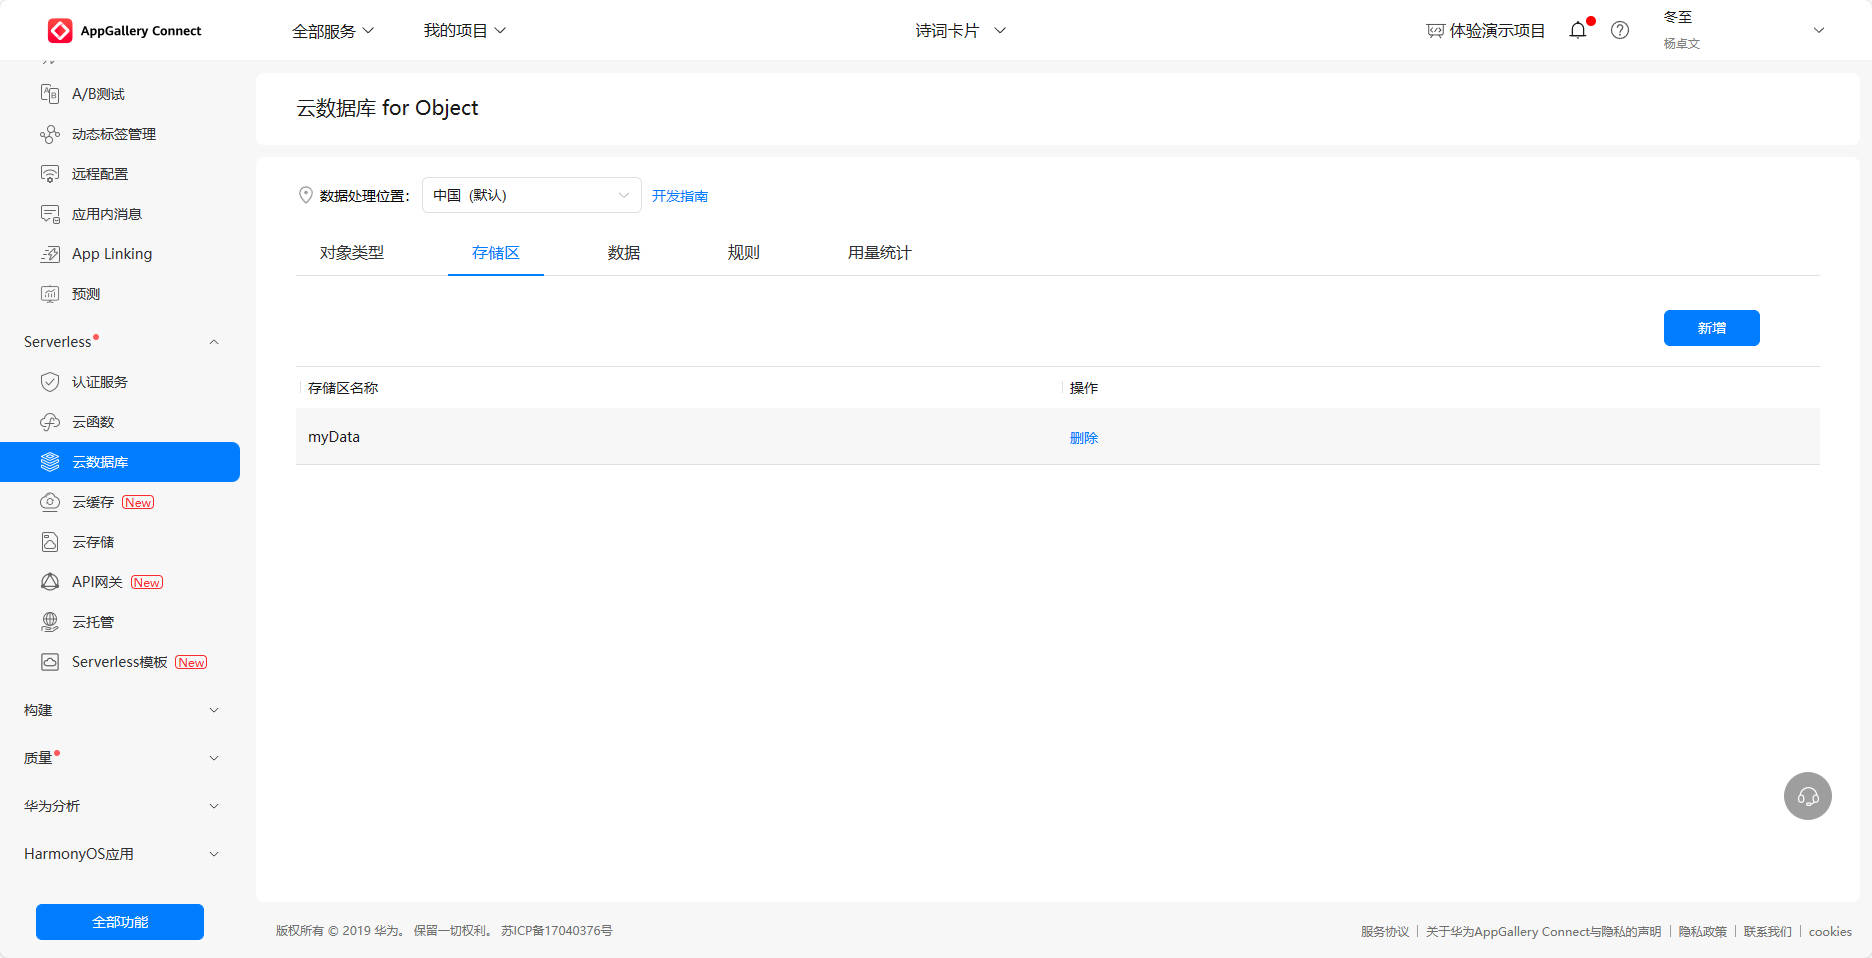Open 动态标签管理 icon in sidebar

(50, 134)
